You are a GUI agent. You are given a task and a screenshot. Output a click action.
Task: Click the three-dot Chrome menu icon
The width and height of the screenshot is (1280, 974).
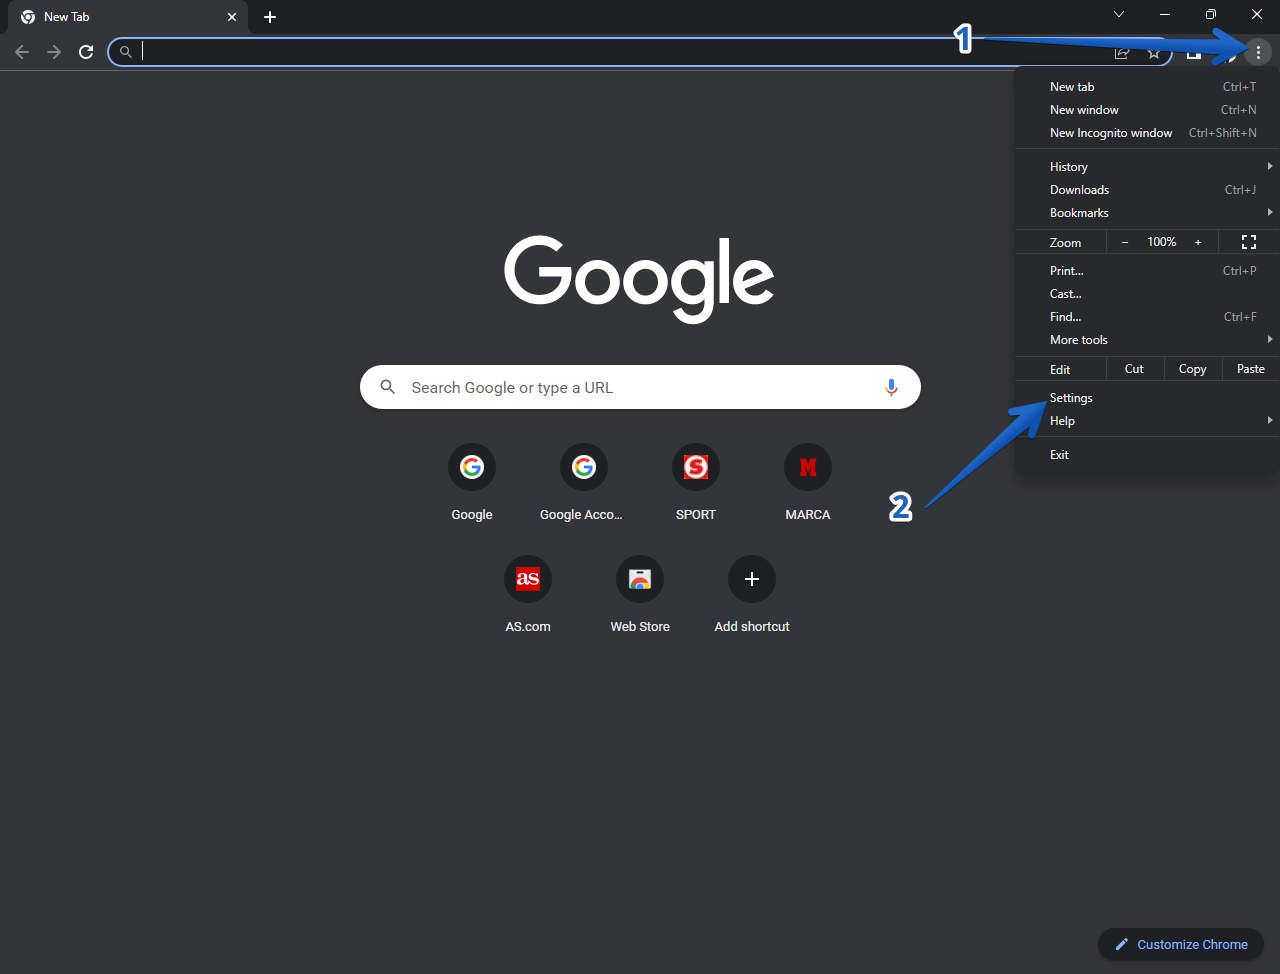click(x=1257, y=52)
